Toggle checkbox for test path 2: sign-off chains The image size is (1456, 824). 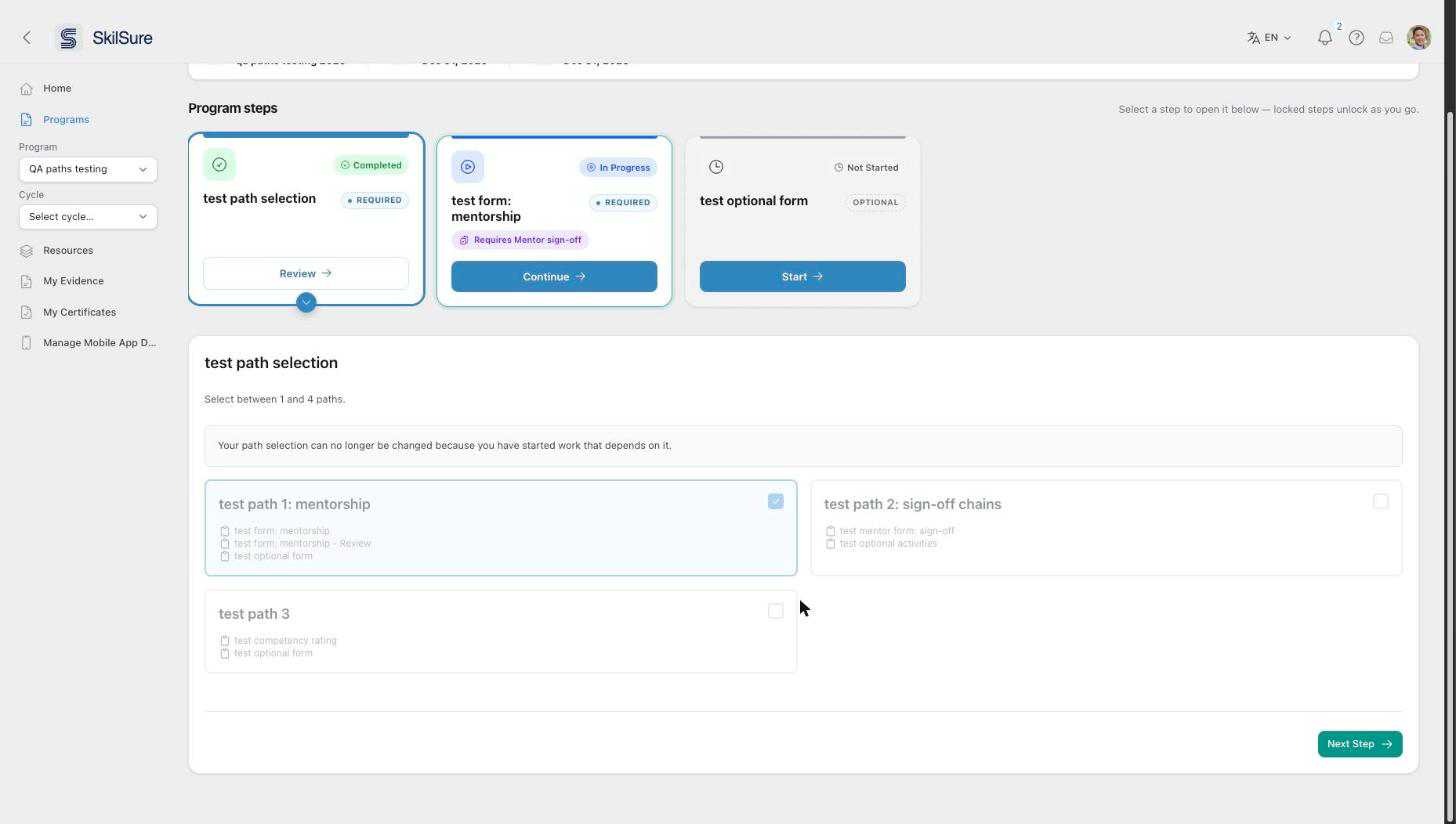1381,501
